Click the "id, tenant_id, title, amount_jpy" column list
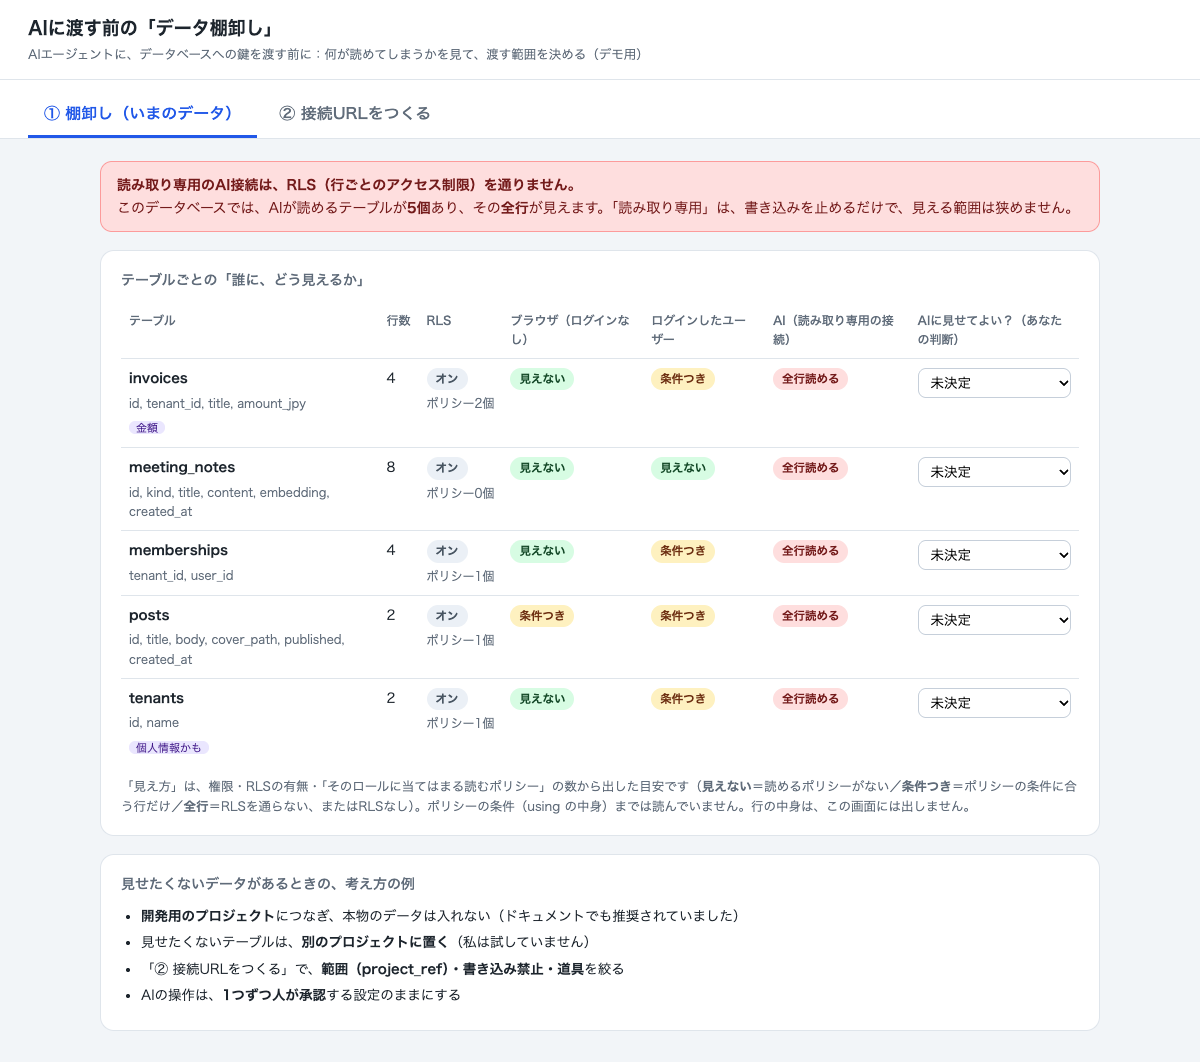This screenshot has width=1200, height=1062. pos(217,403)
